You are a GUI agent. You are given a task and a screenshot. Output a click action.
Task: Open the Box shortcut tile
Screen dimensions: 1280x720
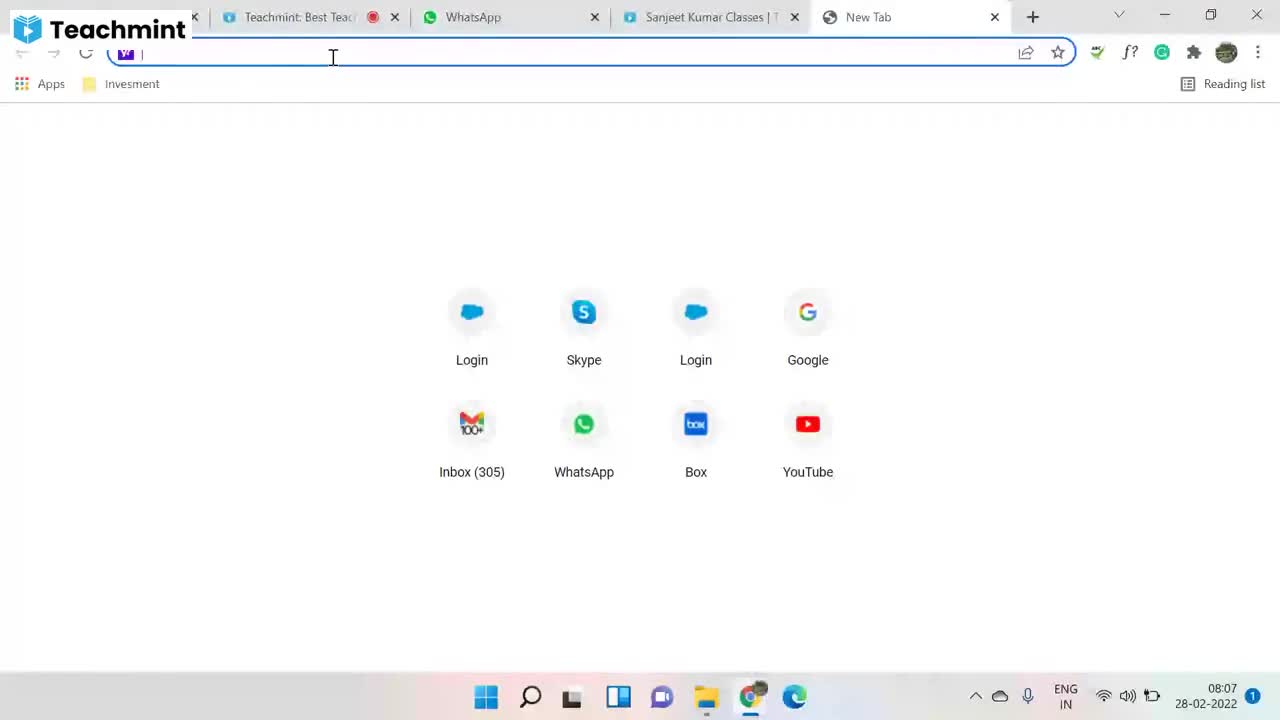(x=696, y=442)
